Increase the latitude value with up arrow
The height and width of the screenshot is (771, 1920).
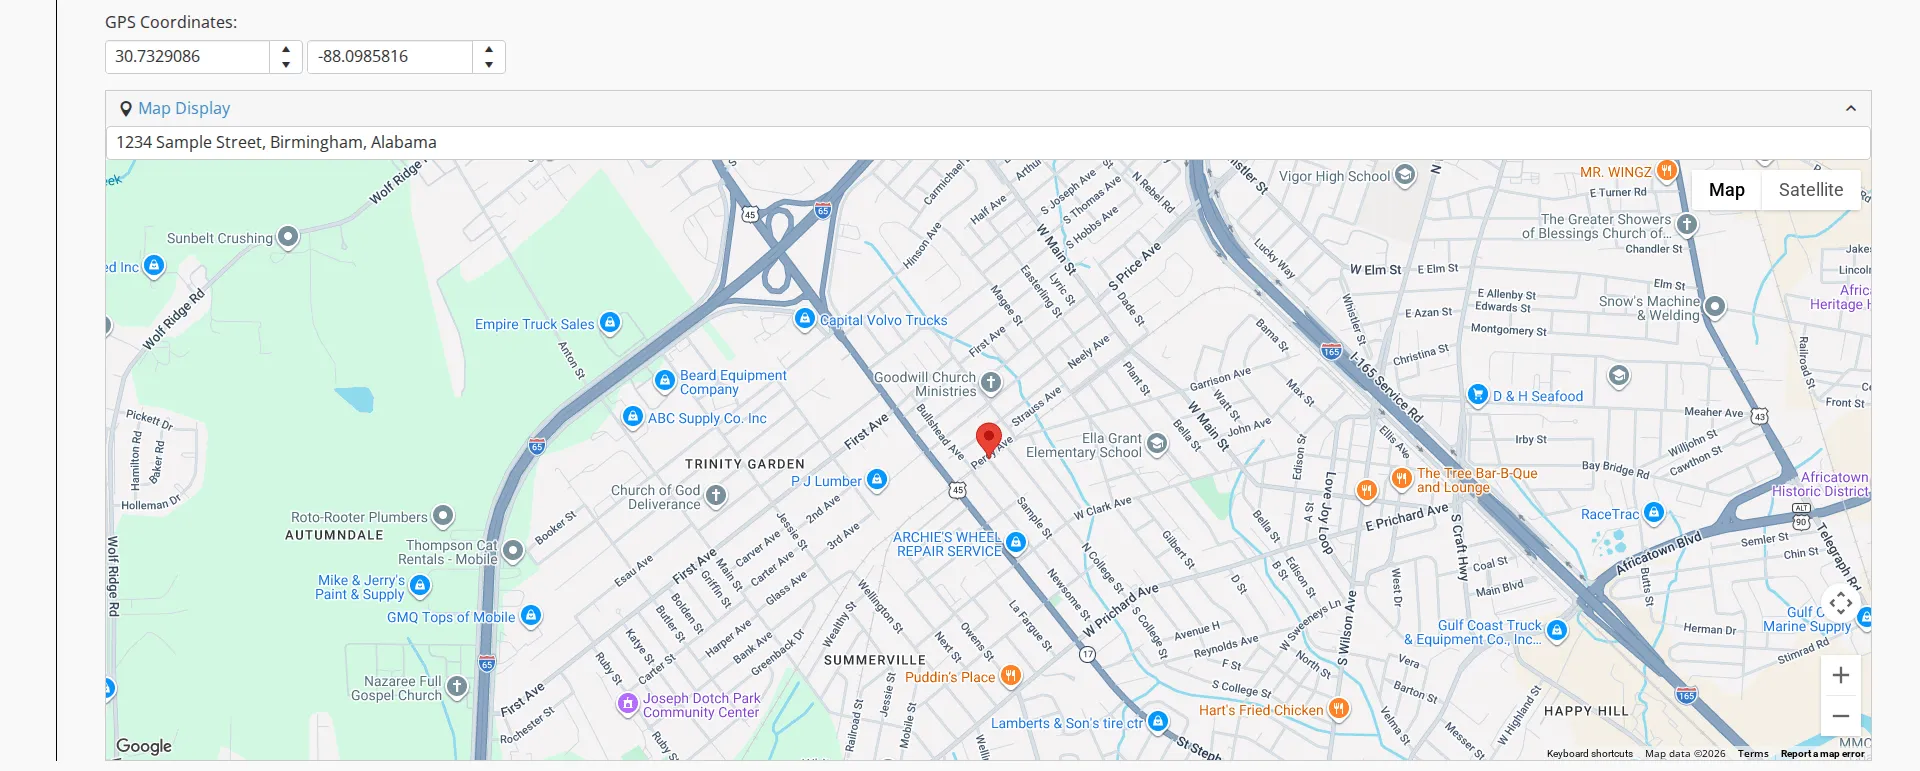286,49
